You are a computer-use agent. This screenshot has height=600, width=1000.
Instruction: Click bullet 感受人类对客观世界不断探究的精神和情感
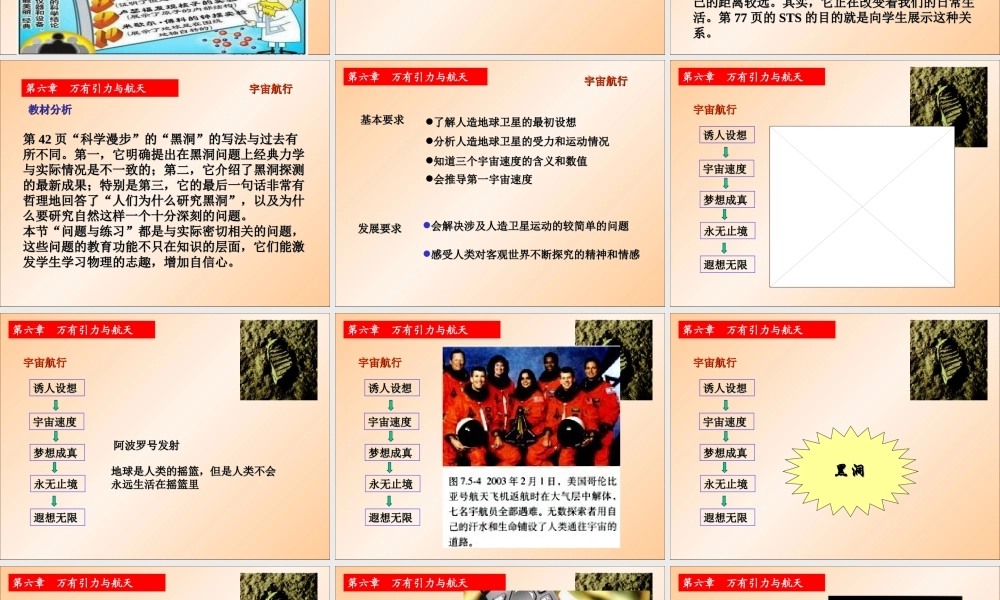point(531,254)
